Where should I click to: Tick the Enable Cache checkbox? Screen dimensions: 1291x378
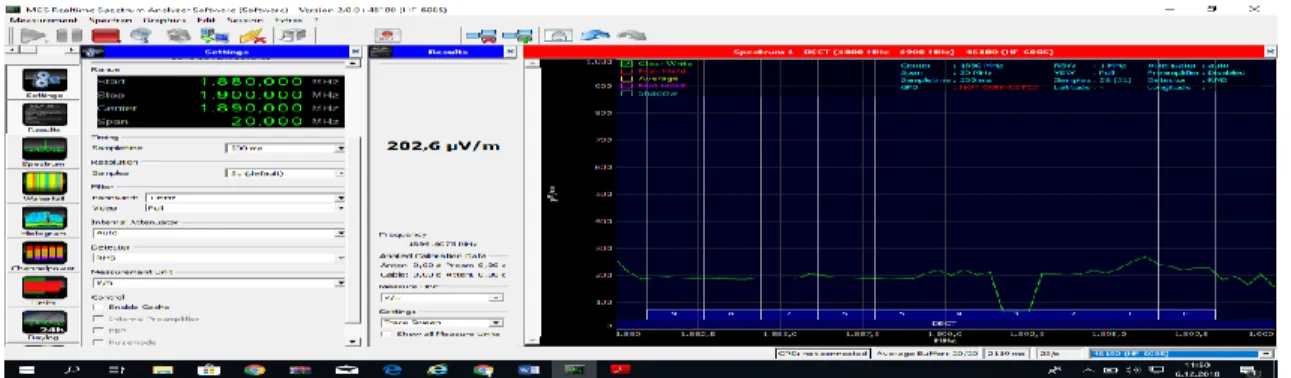click(97, 307)
